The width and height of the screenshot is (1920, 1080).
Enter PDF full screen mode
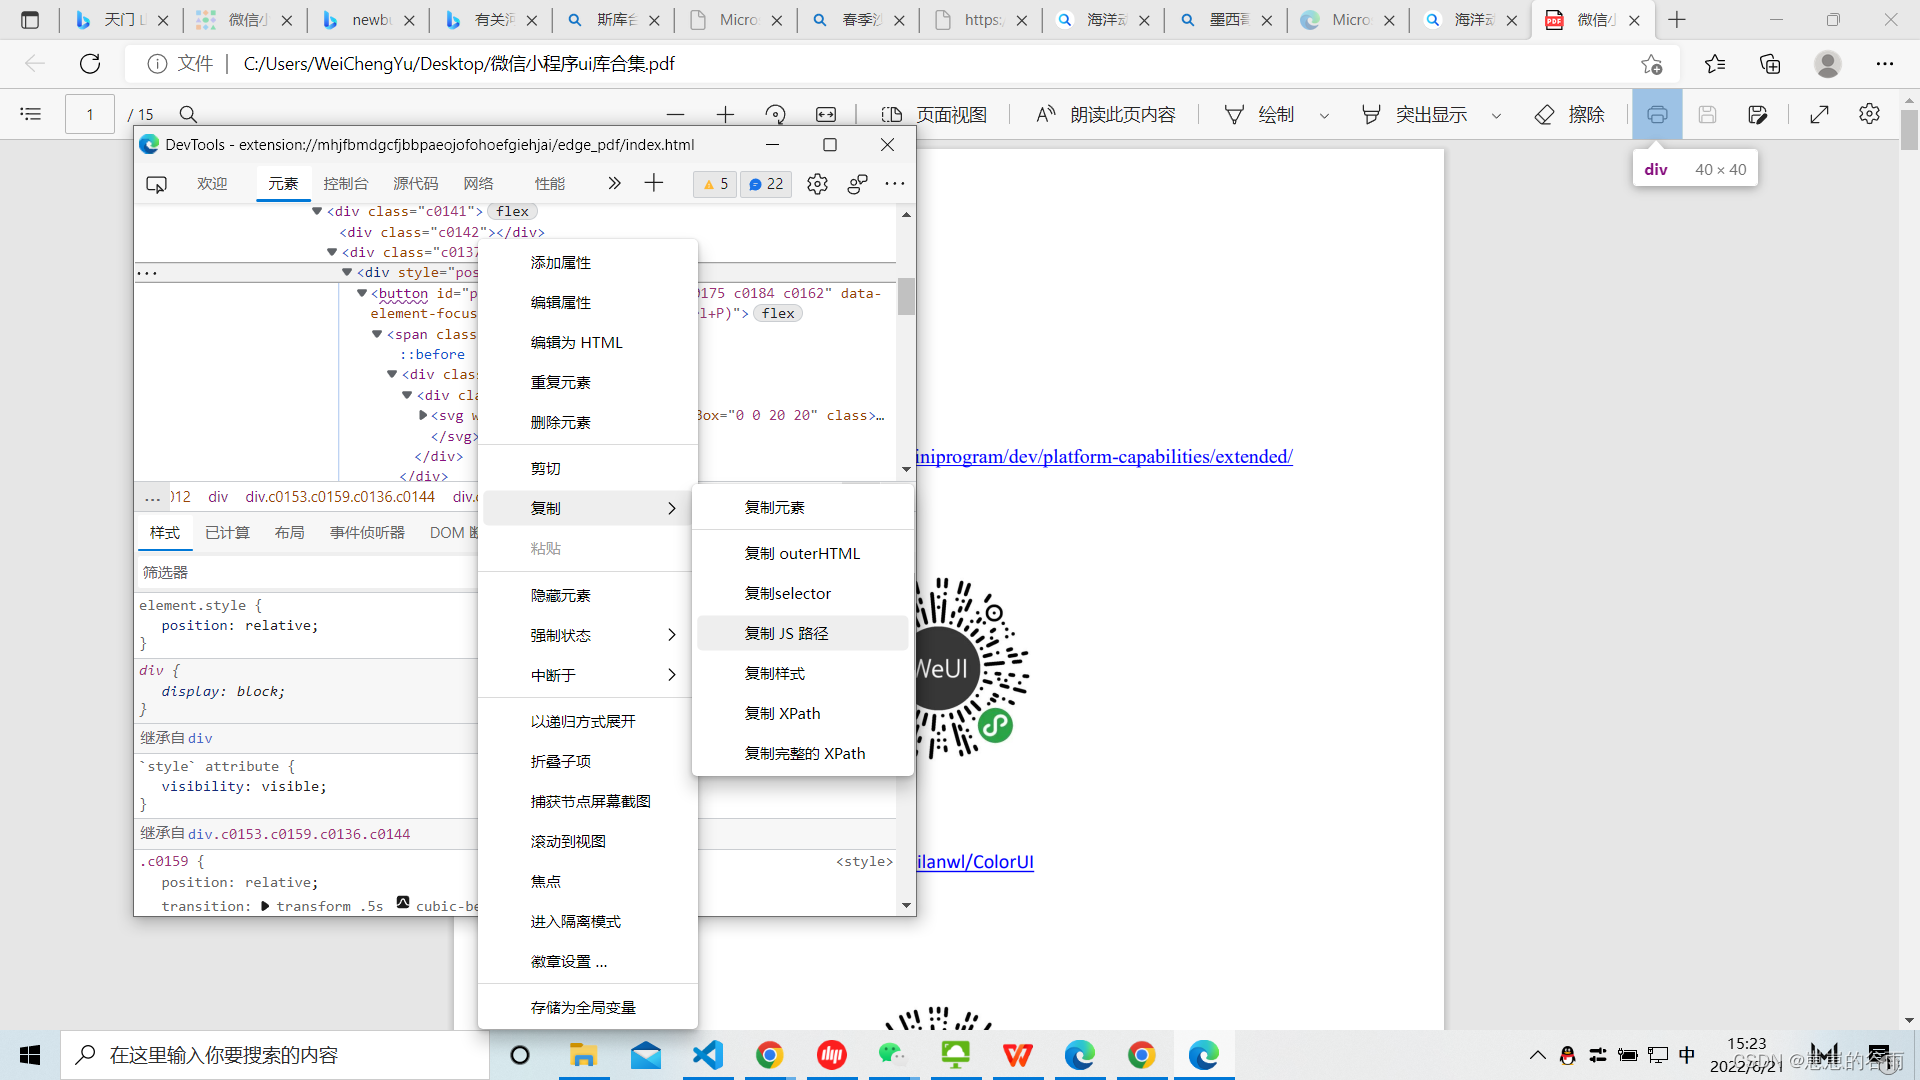click(1820, 115)
